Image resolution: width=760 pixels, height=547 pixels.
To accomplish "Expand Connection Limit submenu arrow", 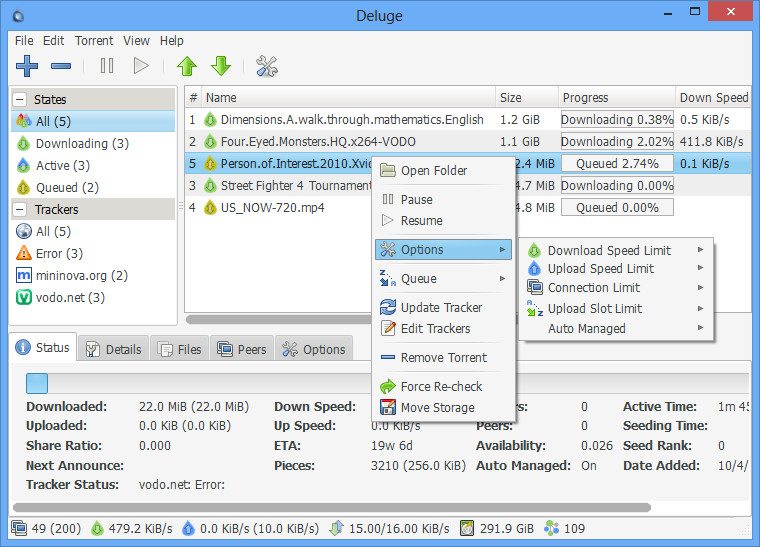I will click(700, 288).
